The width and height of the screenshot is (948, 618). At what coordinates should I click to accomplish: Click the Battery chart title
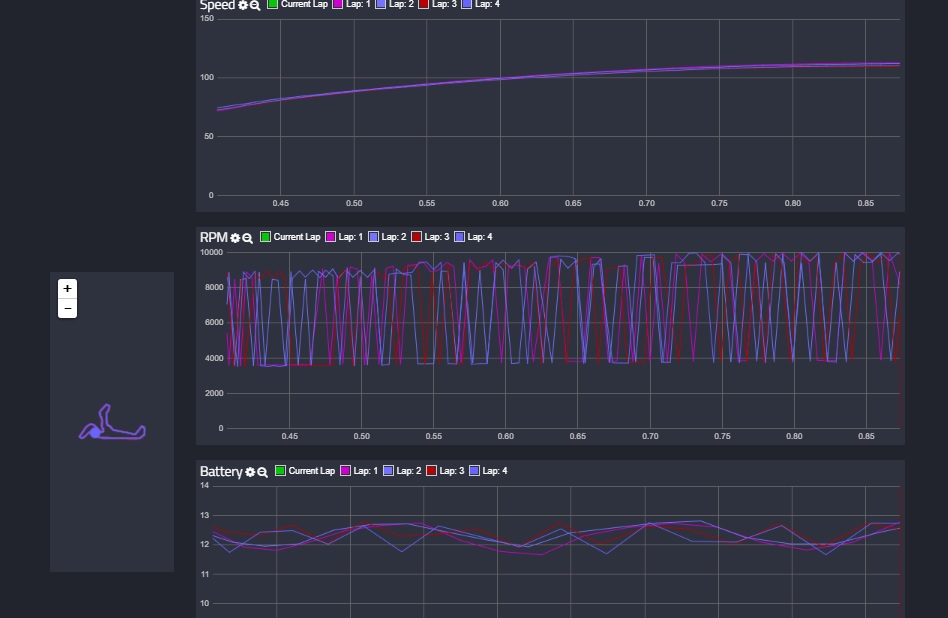point(221,471)
